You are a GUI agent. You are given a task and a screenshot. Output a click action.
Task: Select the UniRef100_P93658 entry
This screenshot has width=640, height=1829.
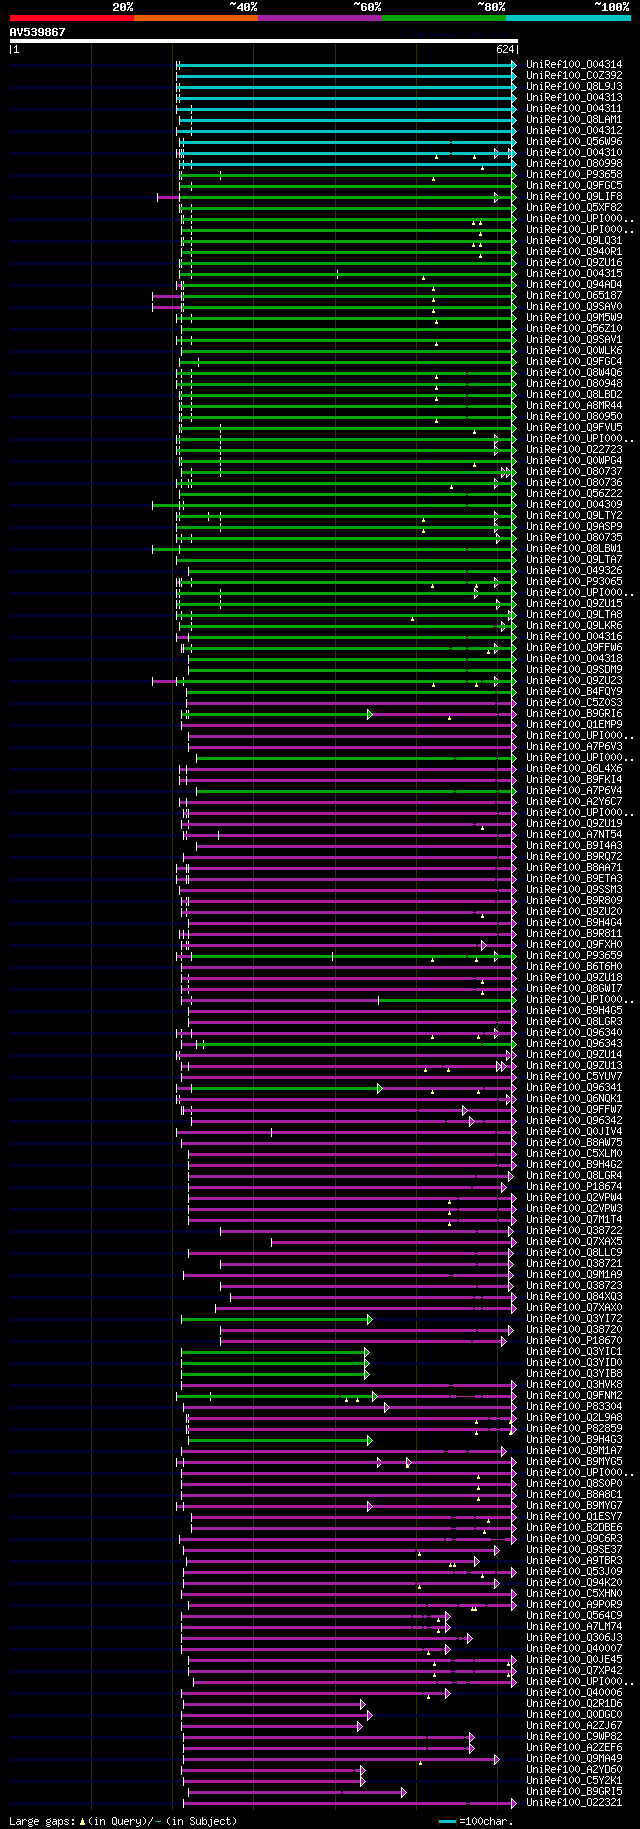574,174
